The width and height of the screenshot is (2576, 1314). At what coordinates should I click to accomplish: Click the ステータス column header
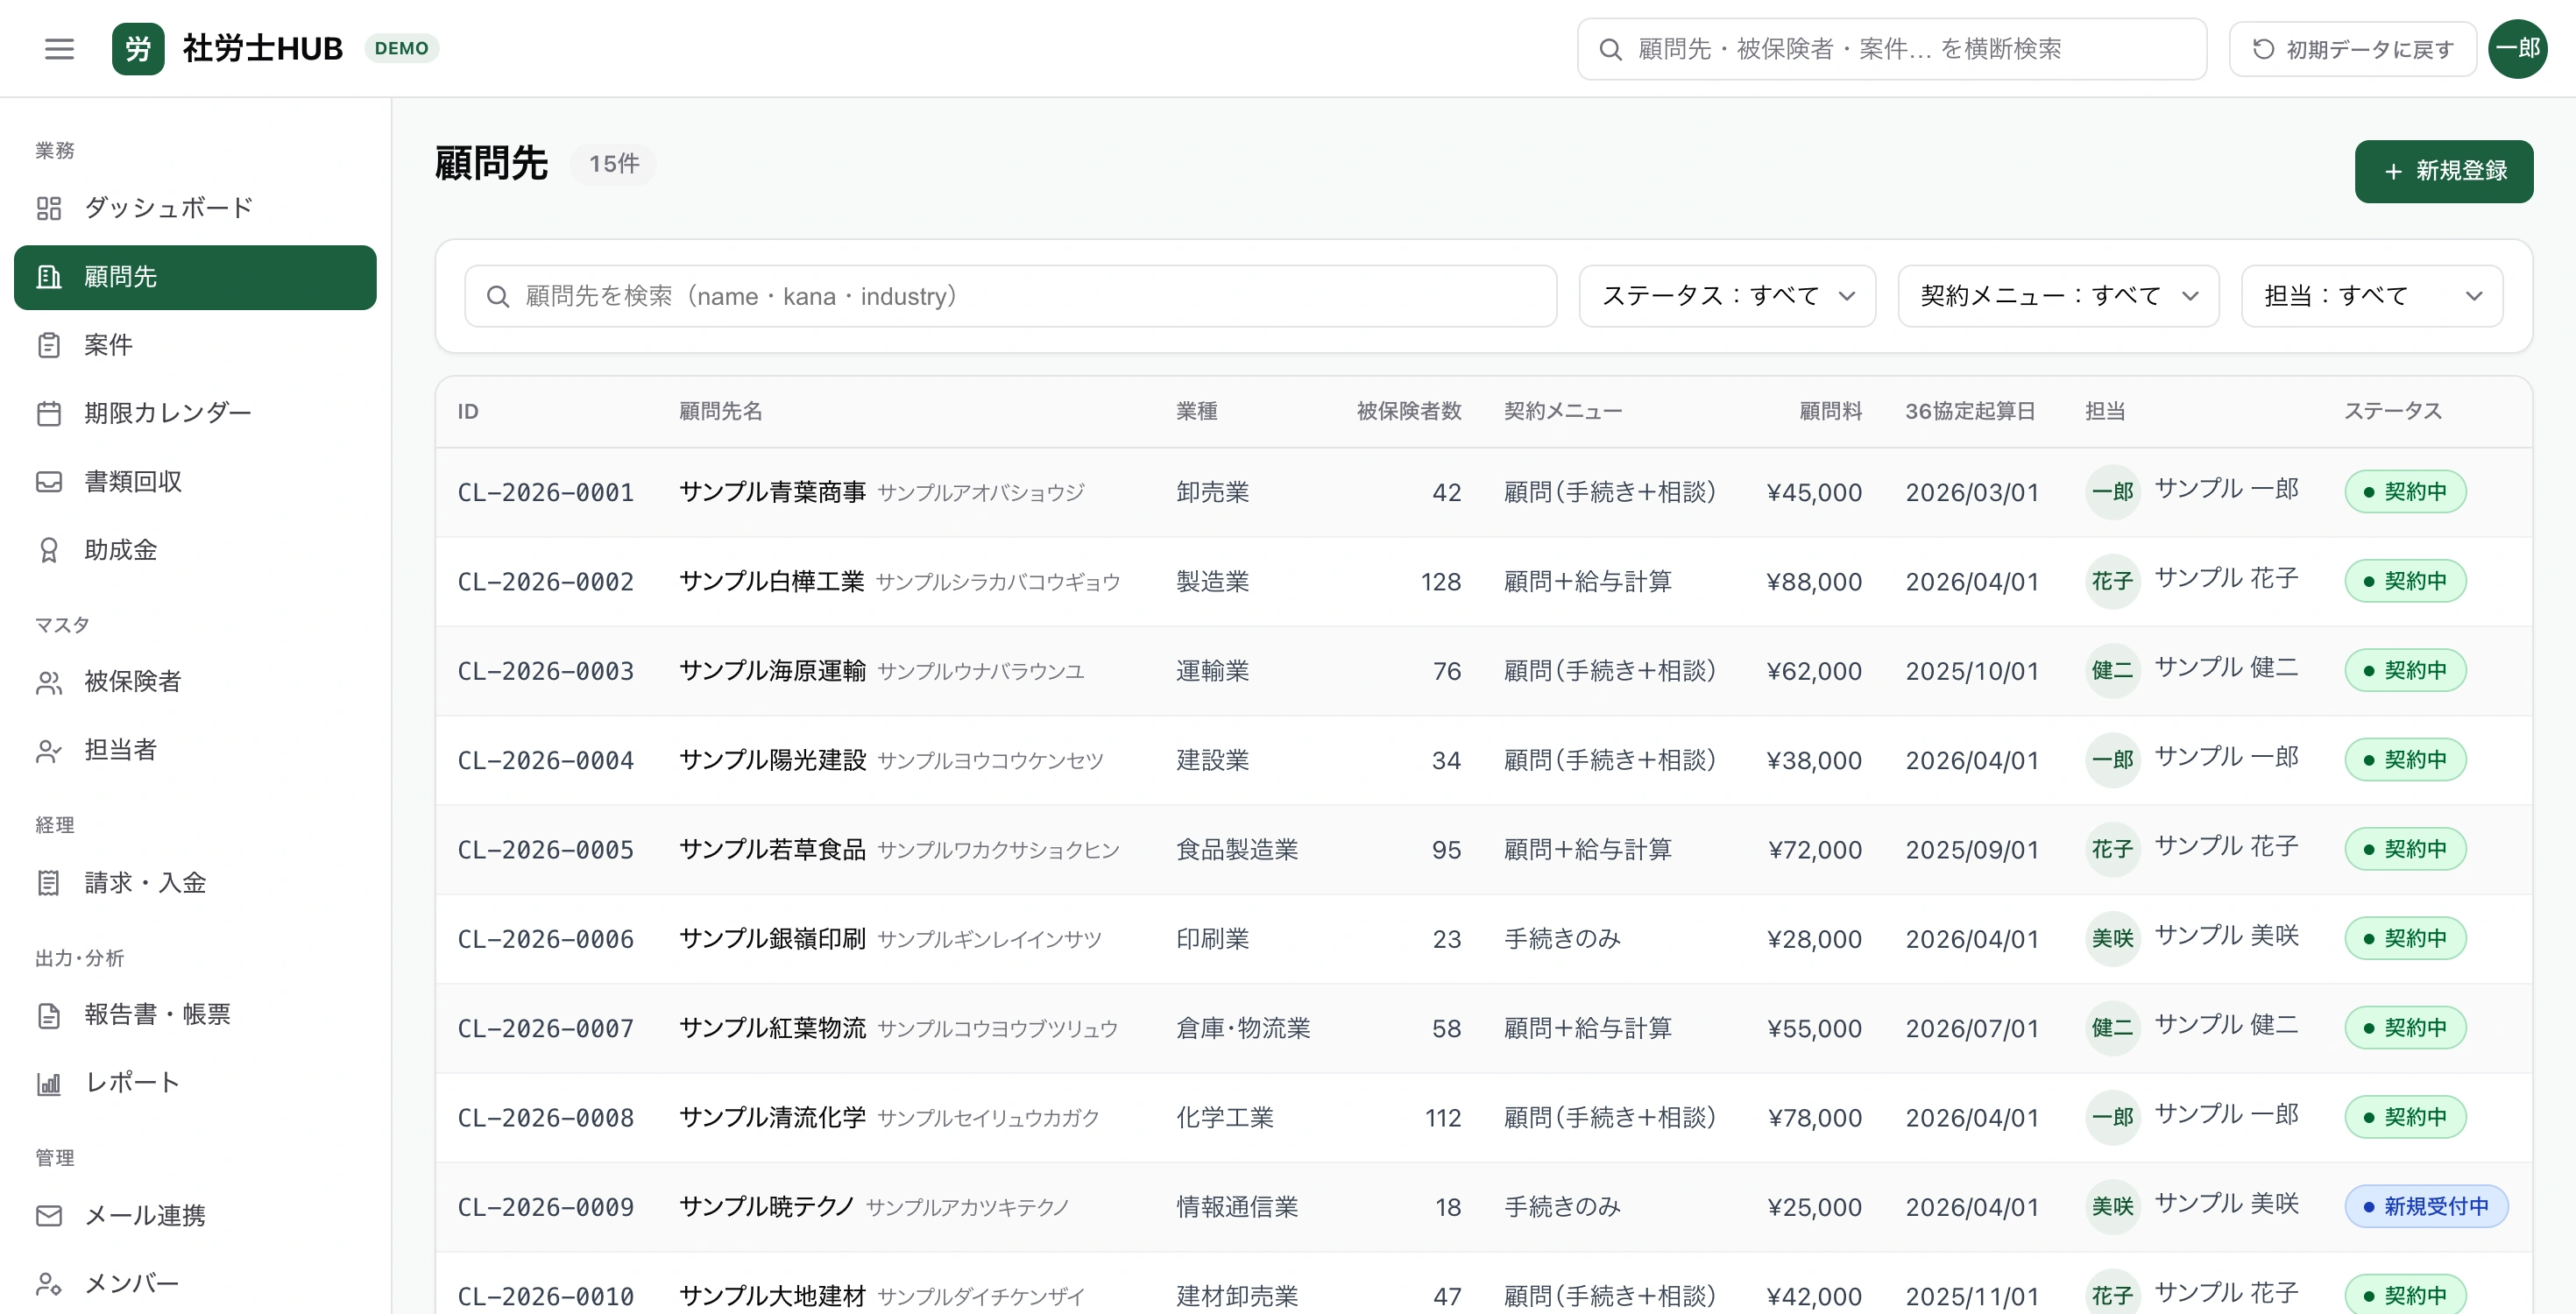point(2393,411)
